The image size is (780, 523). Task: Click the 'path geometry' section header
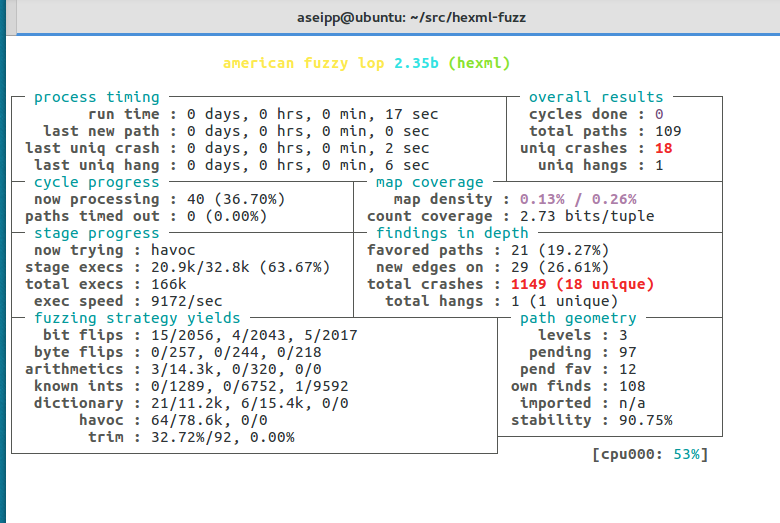pyautogui.click(x=578, y=318)
